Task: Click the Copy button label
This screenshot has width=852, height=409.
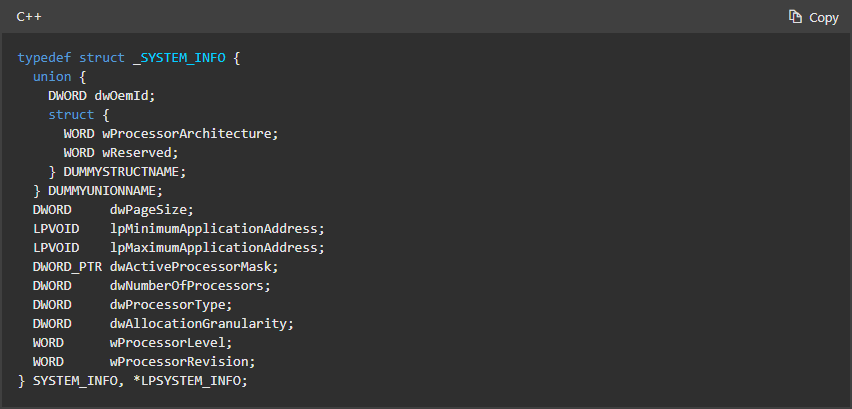Action: tap(824, 17)
